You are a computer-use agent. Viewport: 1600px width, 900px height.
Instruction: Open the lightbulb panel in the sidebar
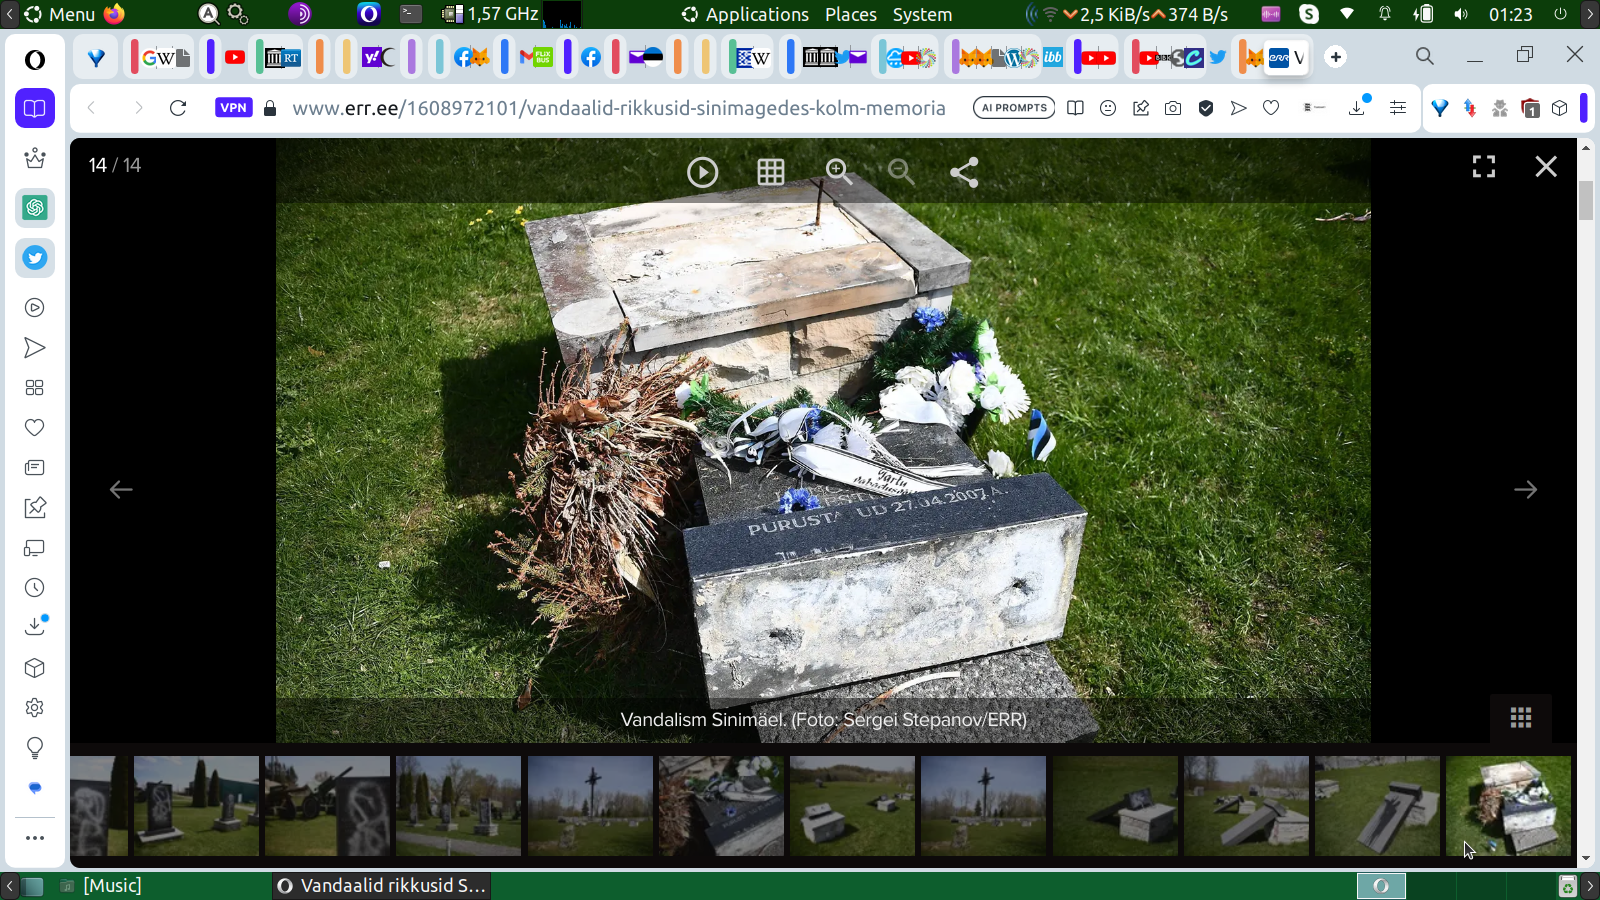35,748
